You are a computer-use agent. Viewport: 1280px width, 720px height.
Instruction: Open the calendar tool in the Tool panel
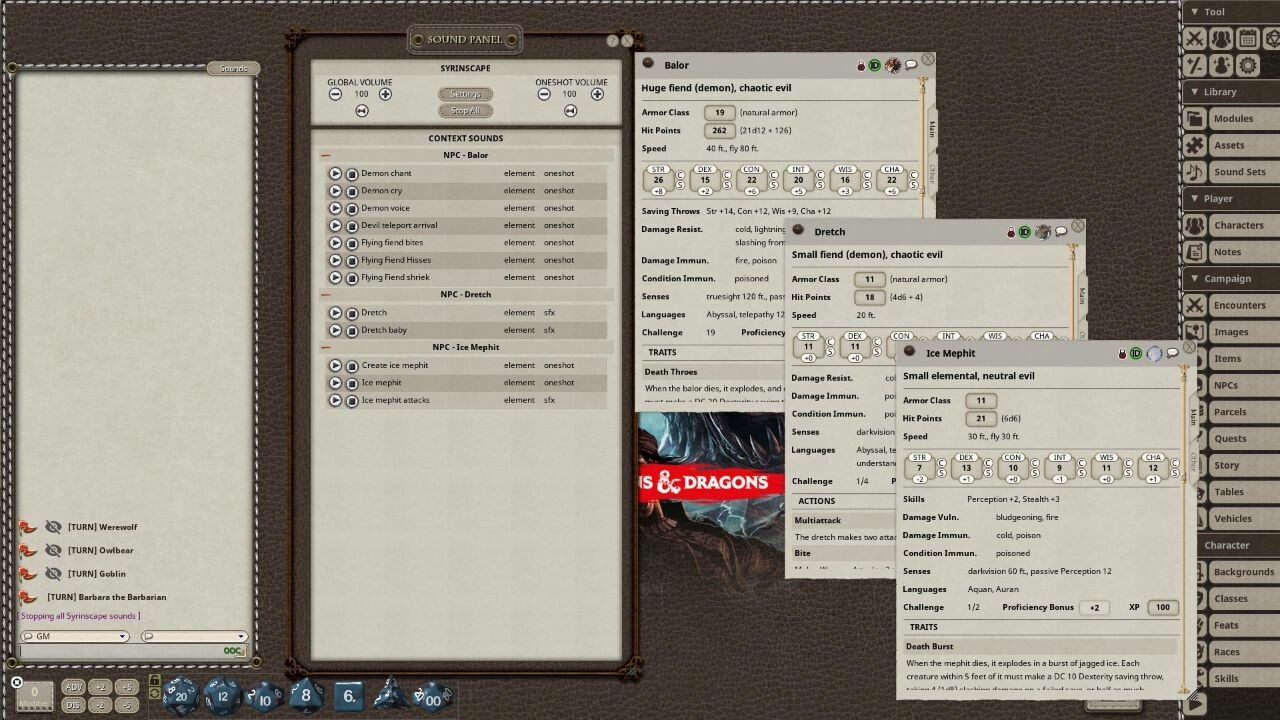1247,38
